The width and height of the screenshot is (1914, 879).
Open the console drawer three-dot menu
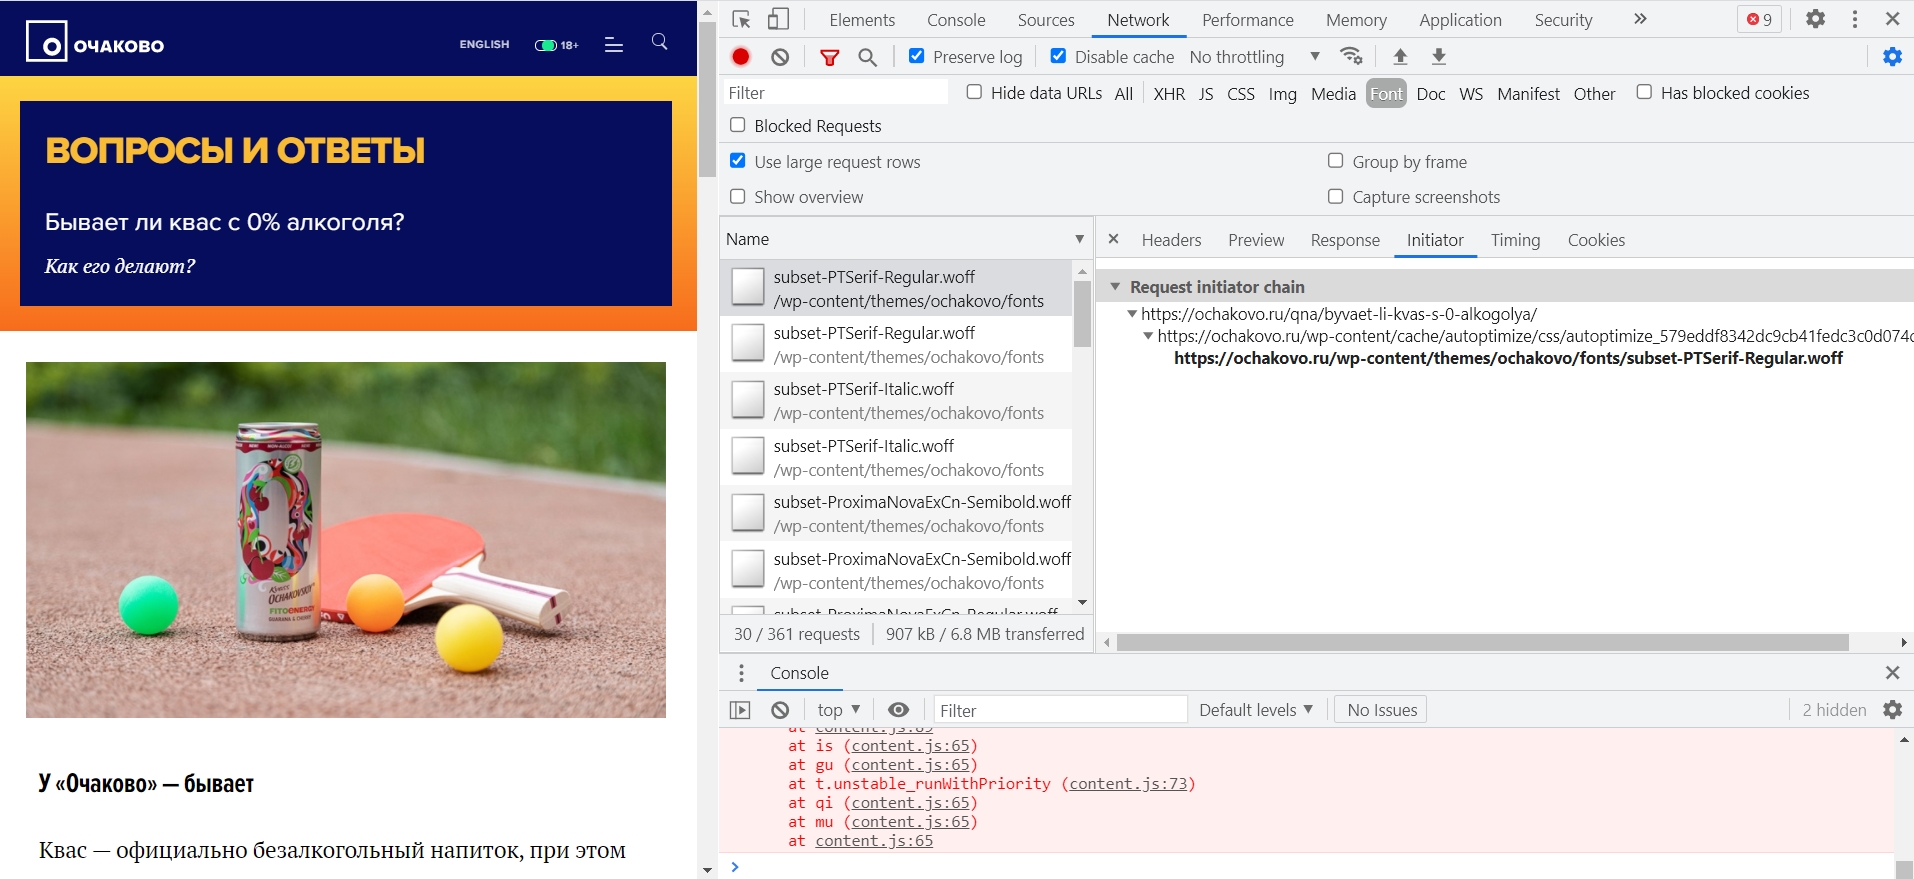tap(741, 673)
